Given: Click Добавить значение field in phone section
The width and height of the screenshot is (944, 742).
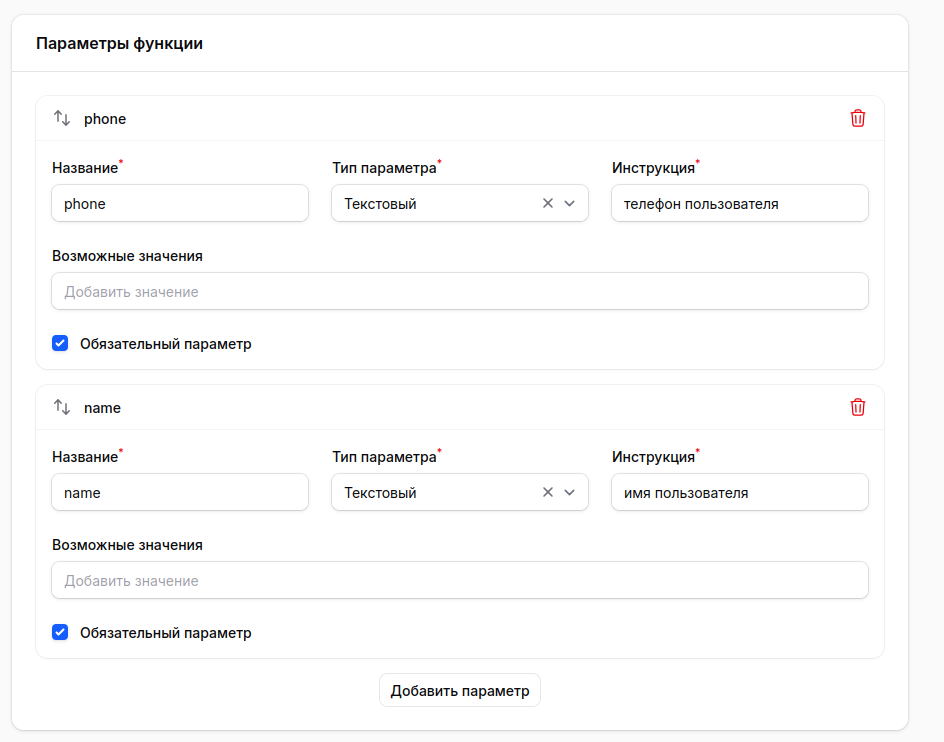Looking at the screenshot, I should pos(460,292).
